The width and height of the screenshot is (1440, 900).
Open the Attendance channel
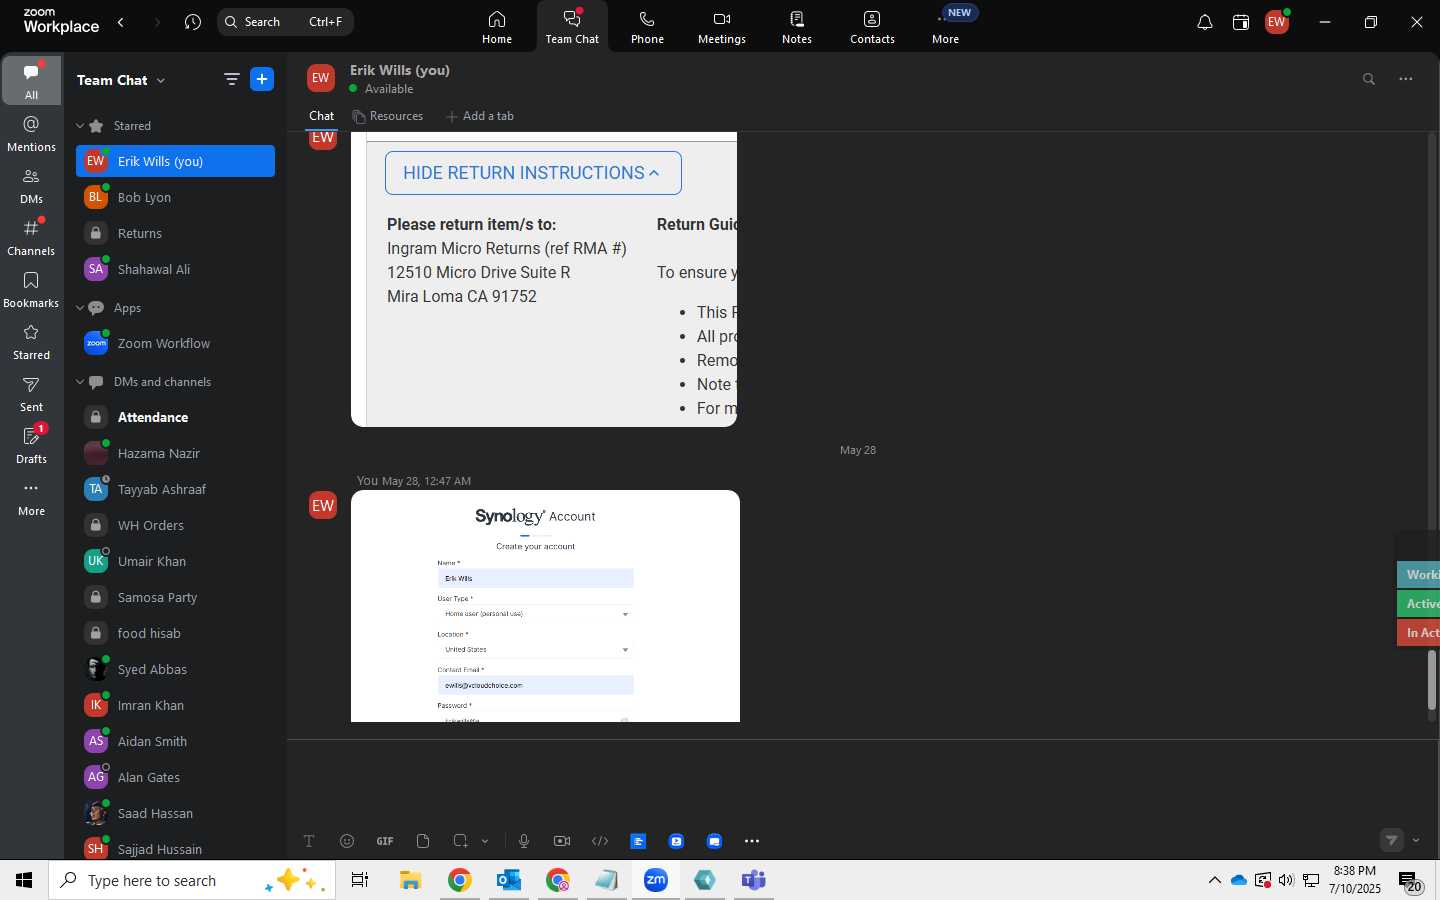(x=175, y=417)
